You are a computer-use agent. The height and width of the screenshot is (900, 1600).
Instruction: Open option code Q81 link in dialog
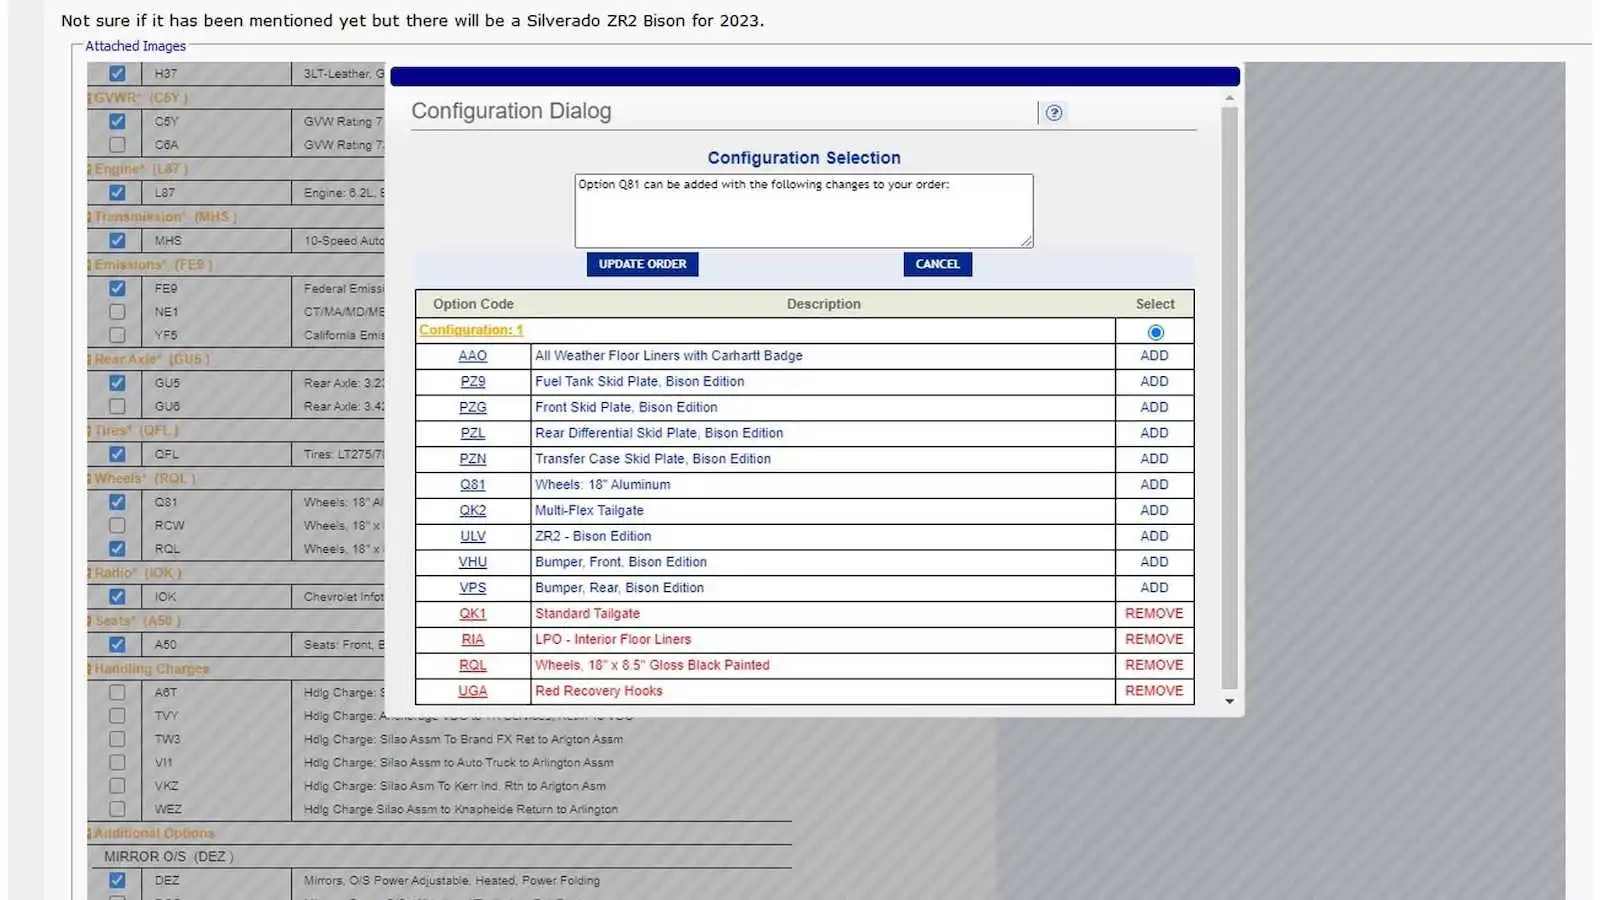(x=472, y=485)
